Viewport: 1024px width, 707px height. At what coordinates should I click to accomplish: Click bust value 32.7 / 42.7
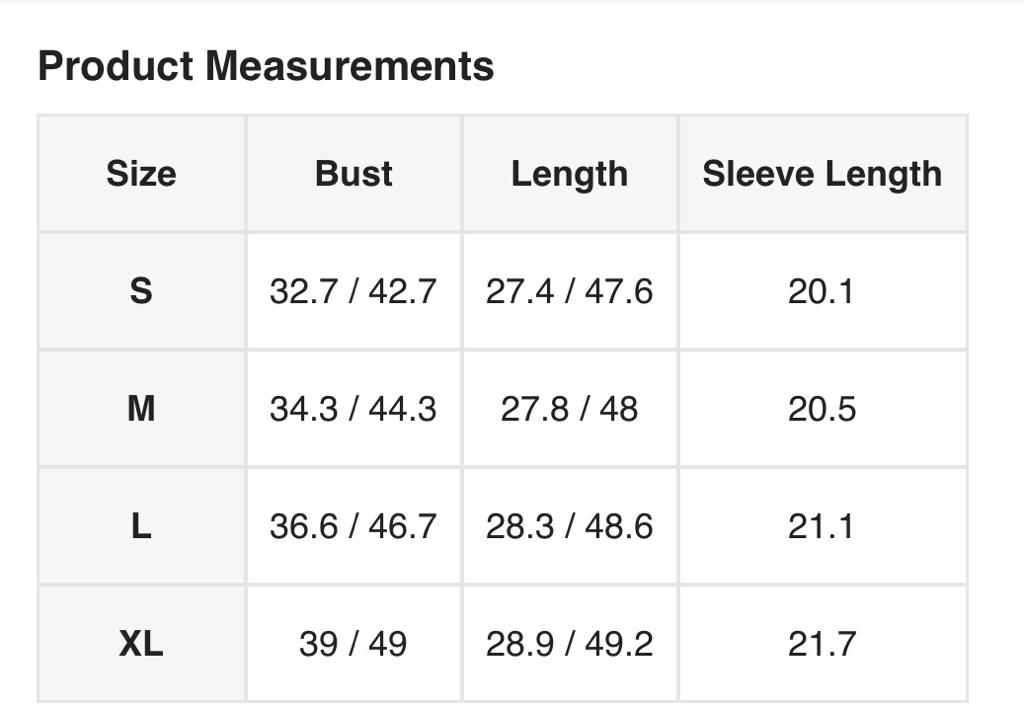click(x=353, y=291)
